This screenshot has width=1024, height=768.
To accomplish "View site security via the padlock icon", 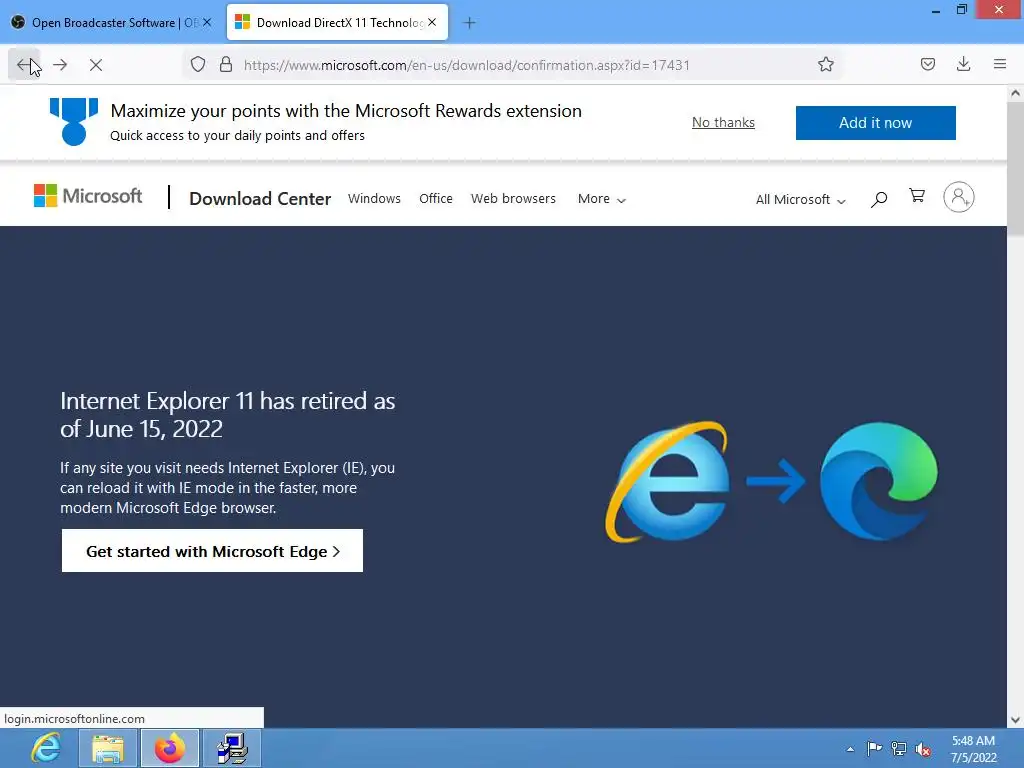I will point(226,65).
